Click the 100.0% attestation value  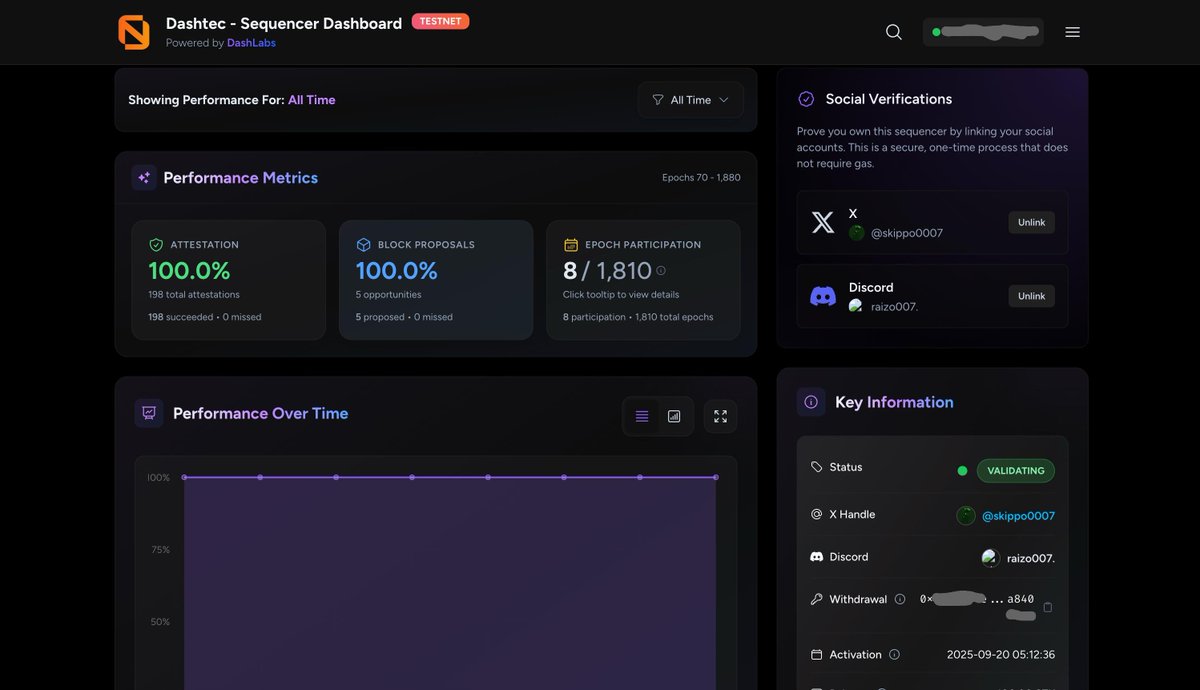(189, 270)
